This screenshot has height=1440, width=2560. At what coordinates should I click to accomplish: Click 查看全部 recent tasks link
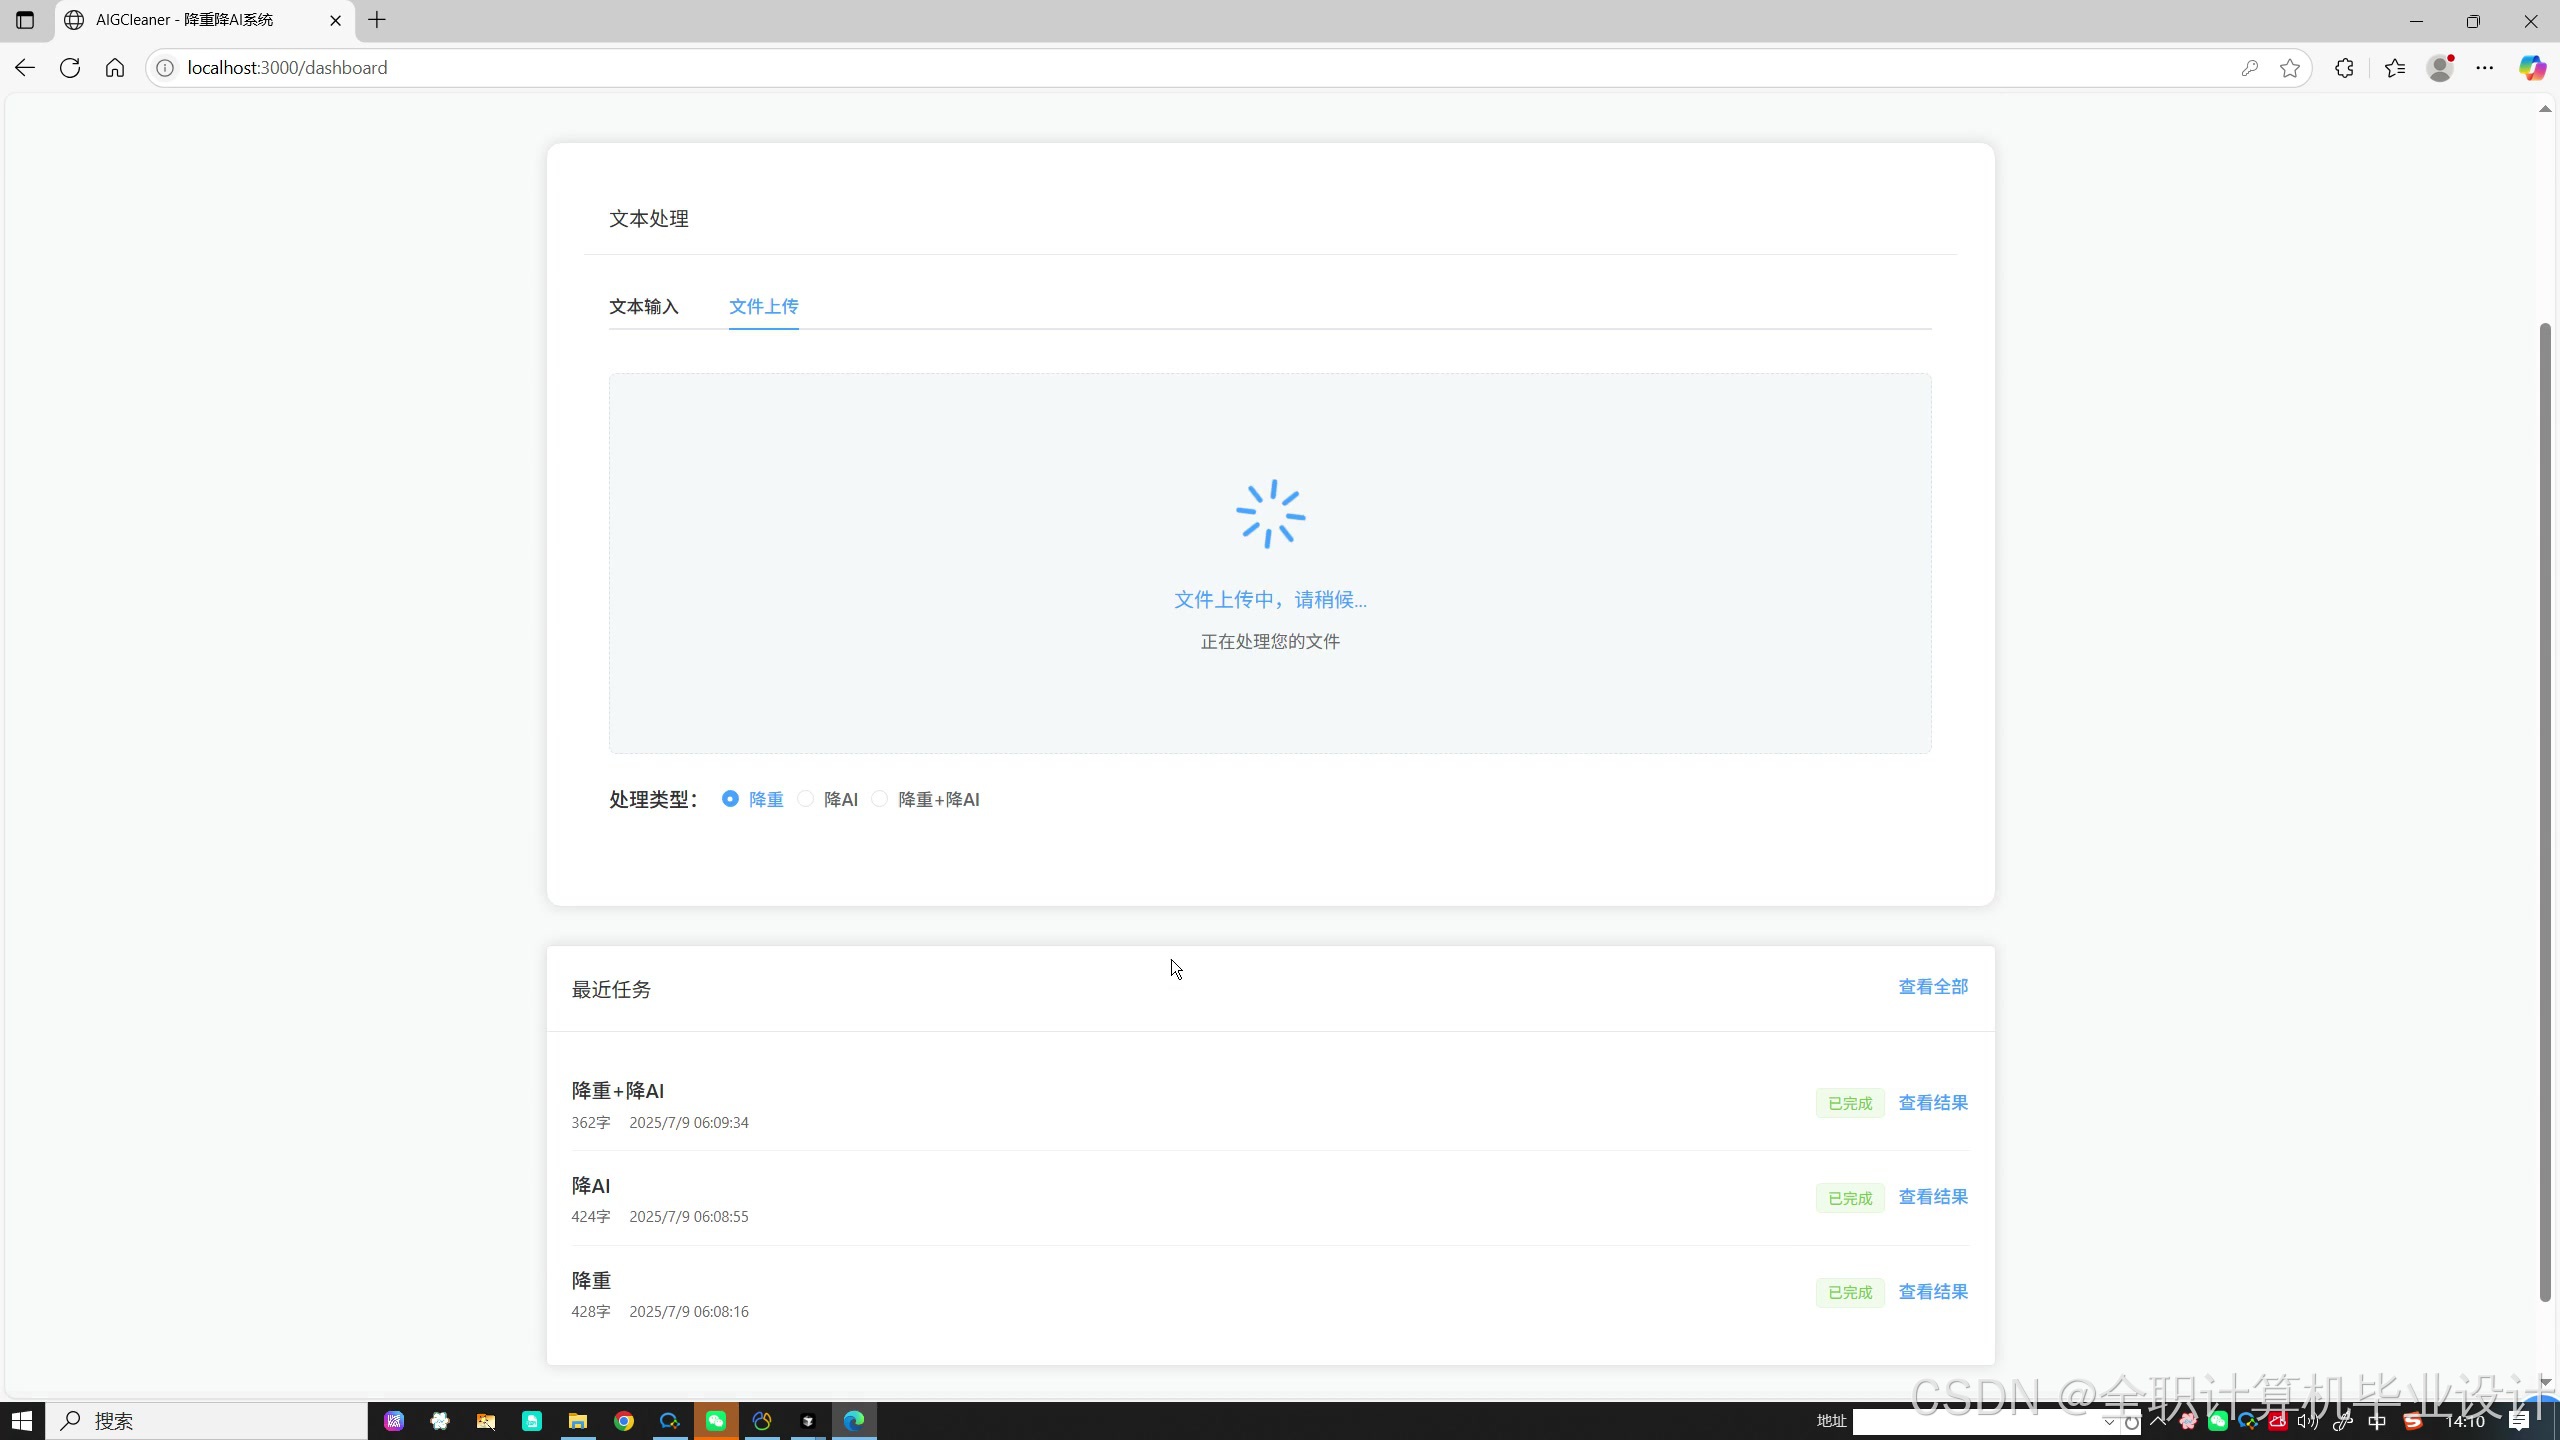(x=1932, y=987)
